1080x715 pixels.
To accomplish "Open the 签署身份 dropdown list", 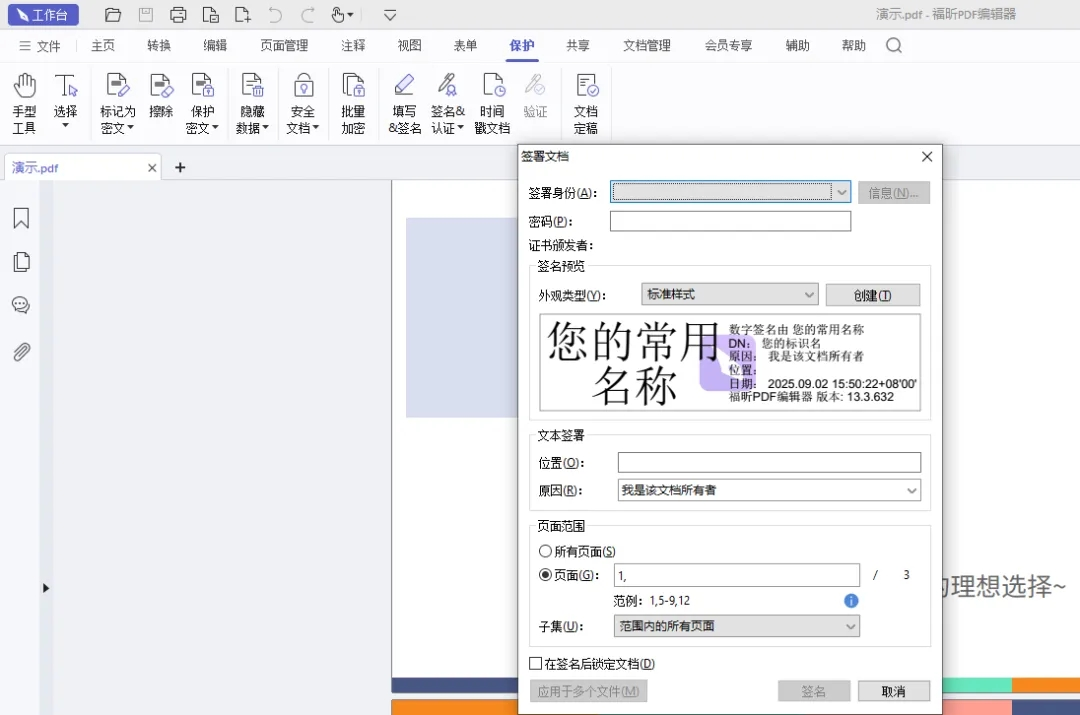I will (842, 191).
